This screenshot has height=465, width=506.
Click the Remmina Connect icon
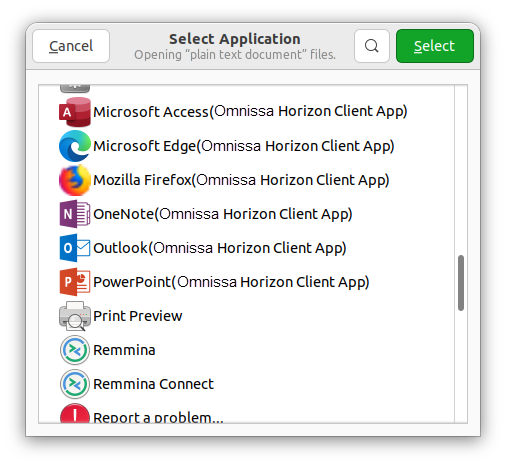point(75,384)
